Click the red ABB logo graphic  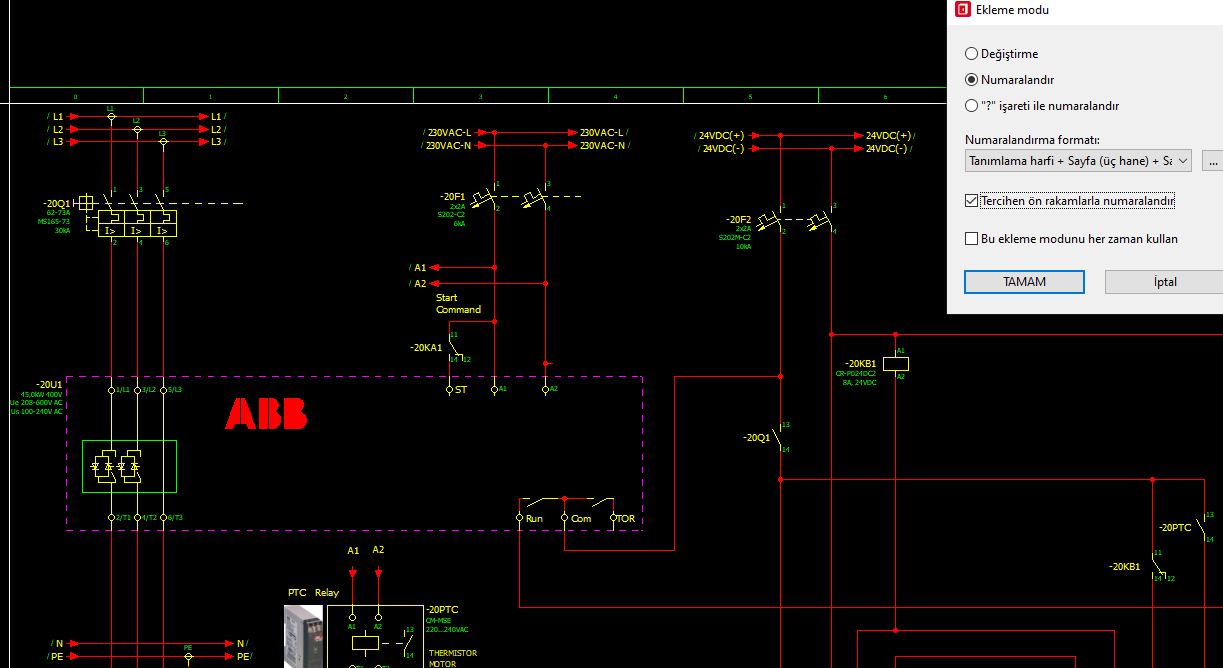tap(266, 414)
